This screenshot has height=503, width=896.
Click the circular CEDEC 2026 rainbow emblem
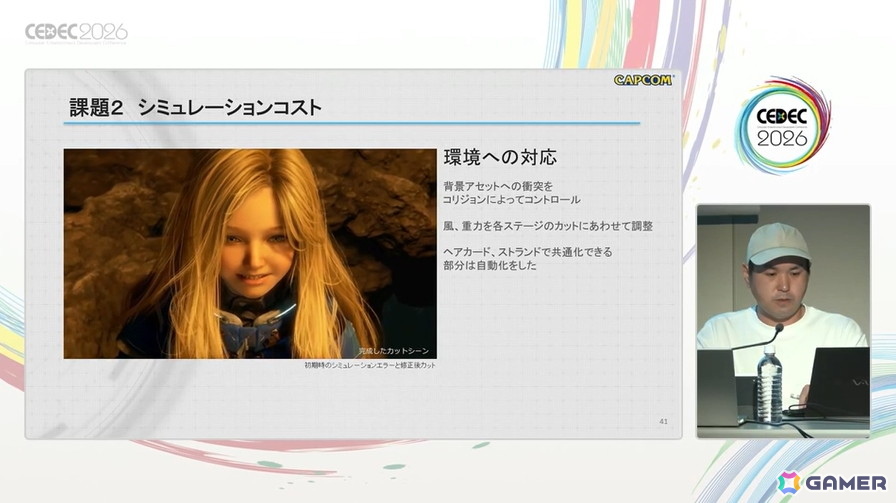[782, 126]
